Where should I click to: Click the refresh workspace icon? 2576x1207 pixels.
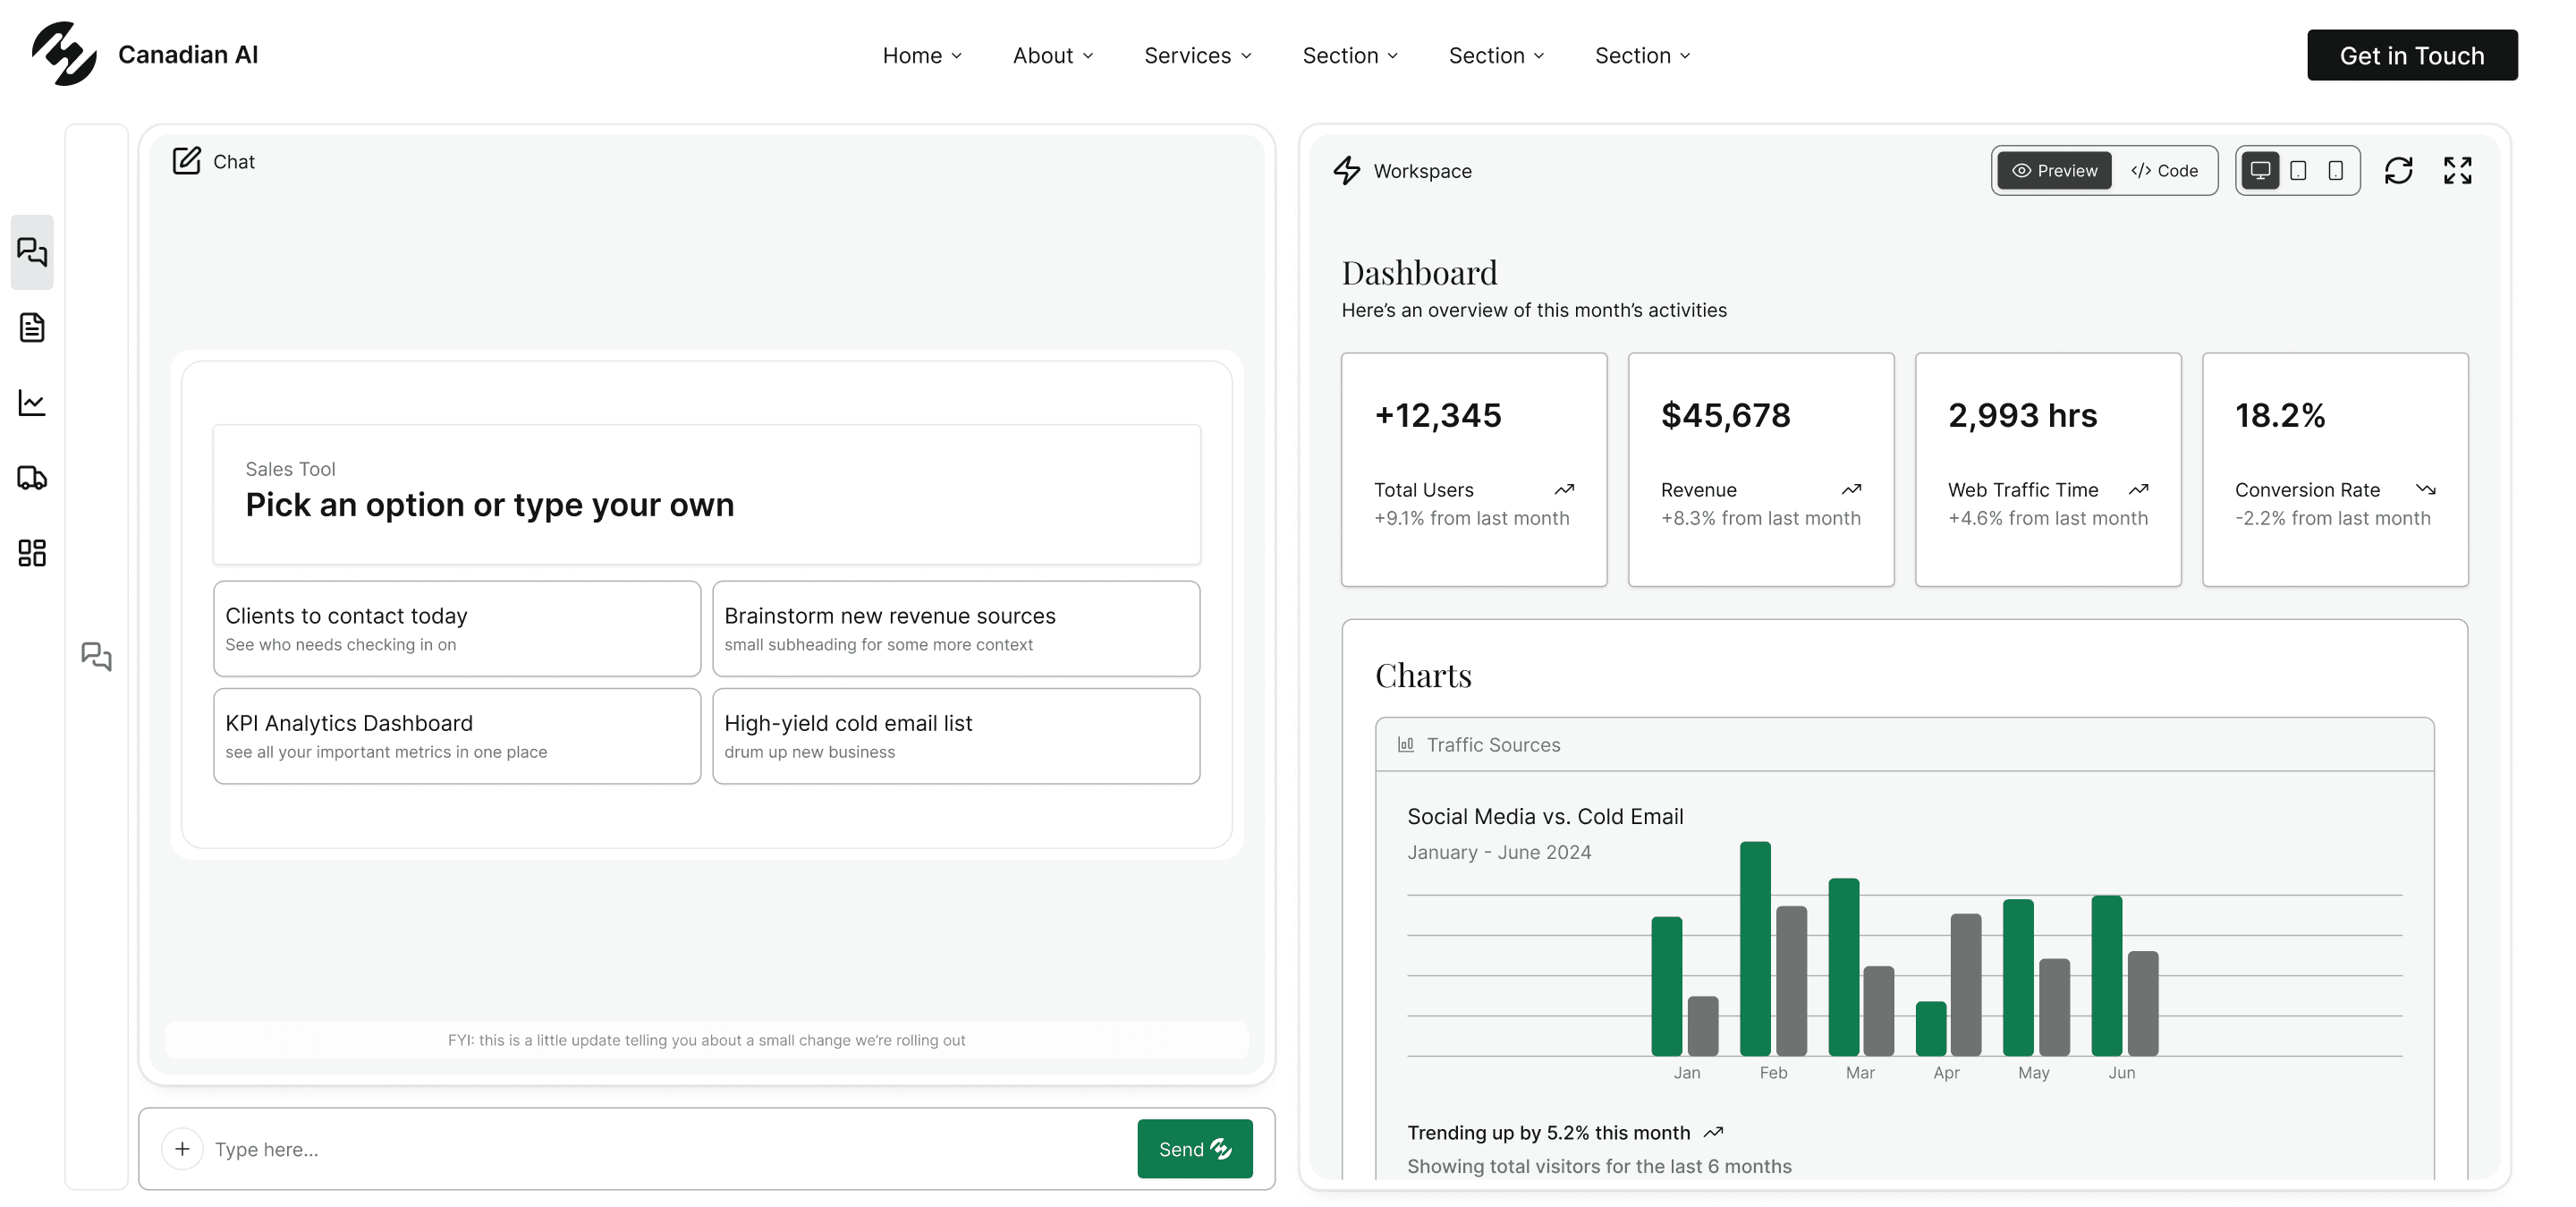click(2398, 171)
